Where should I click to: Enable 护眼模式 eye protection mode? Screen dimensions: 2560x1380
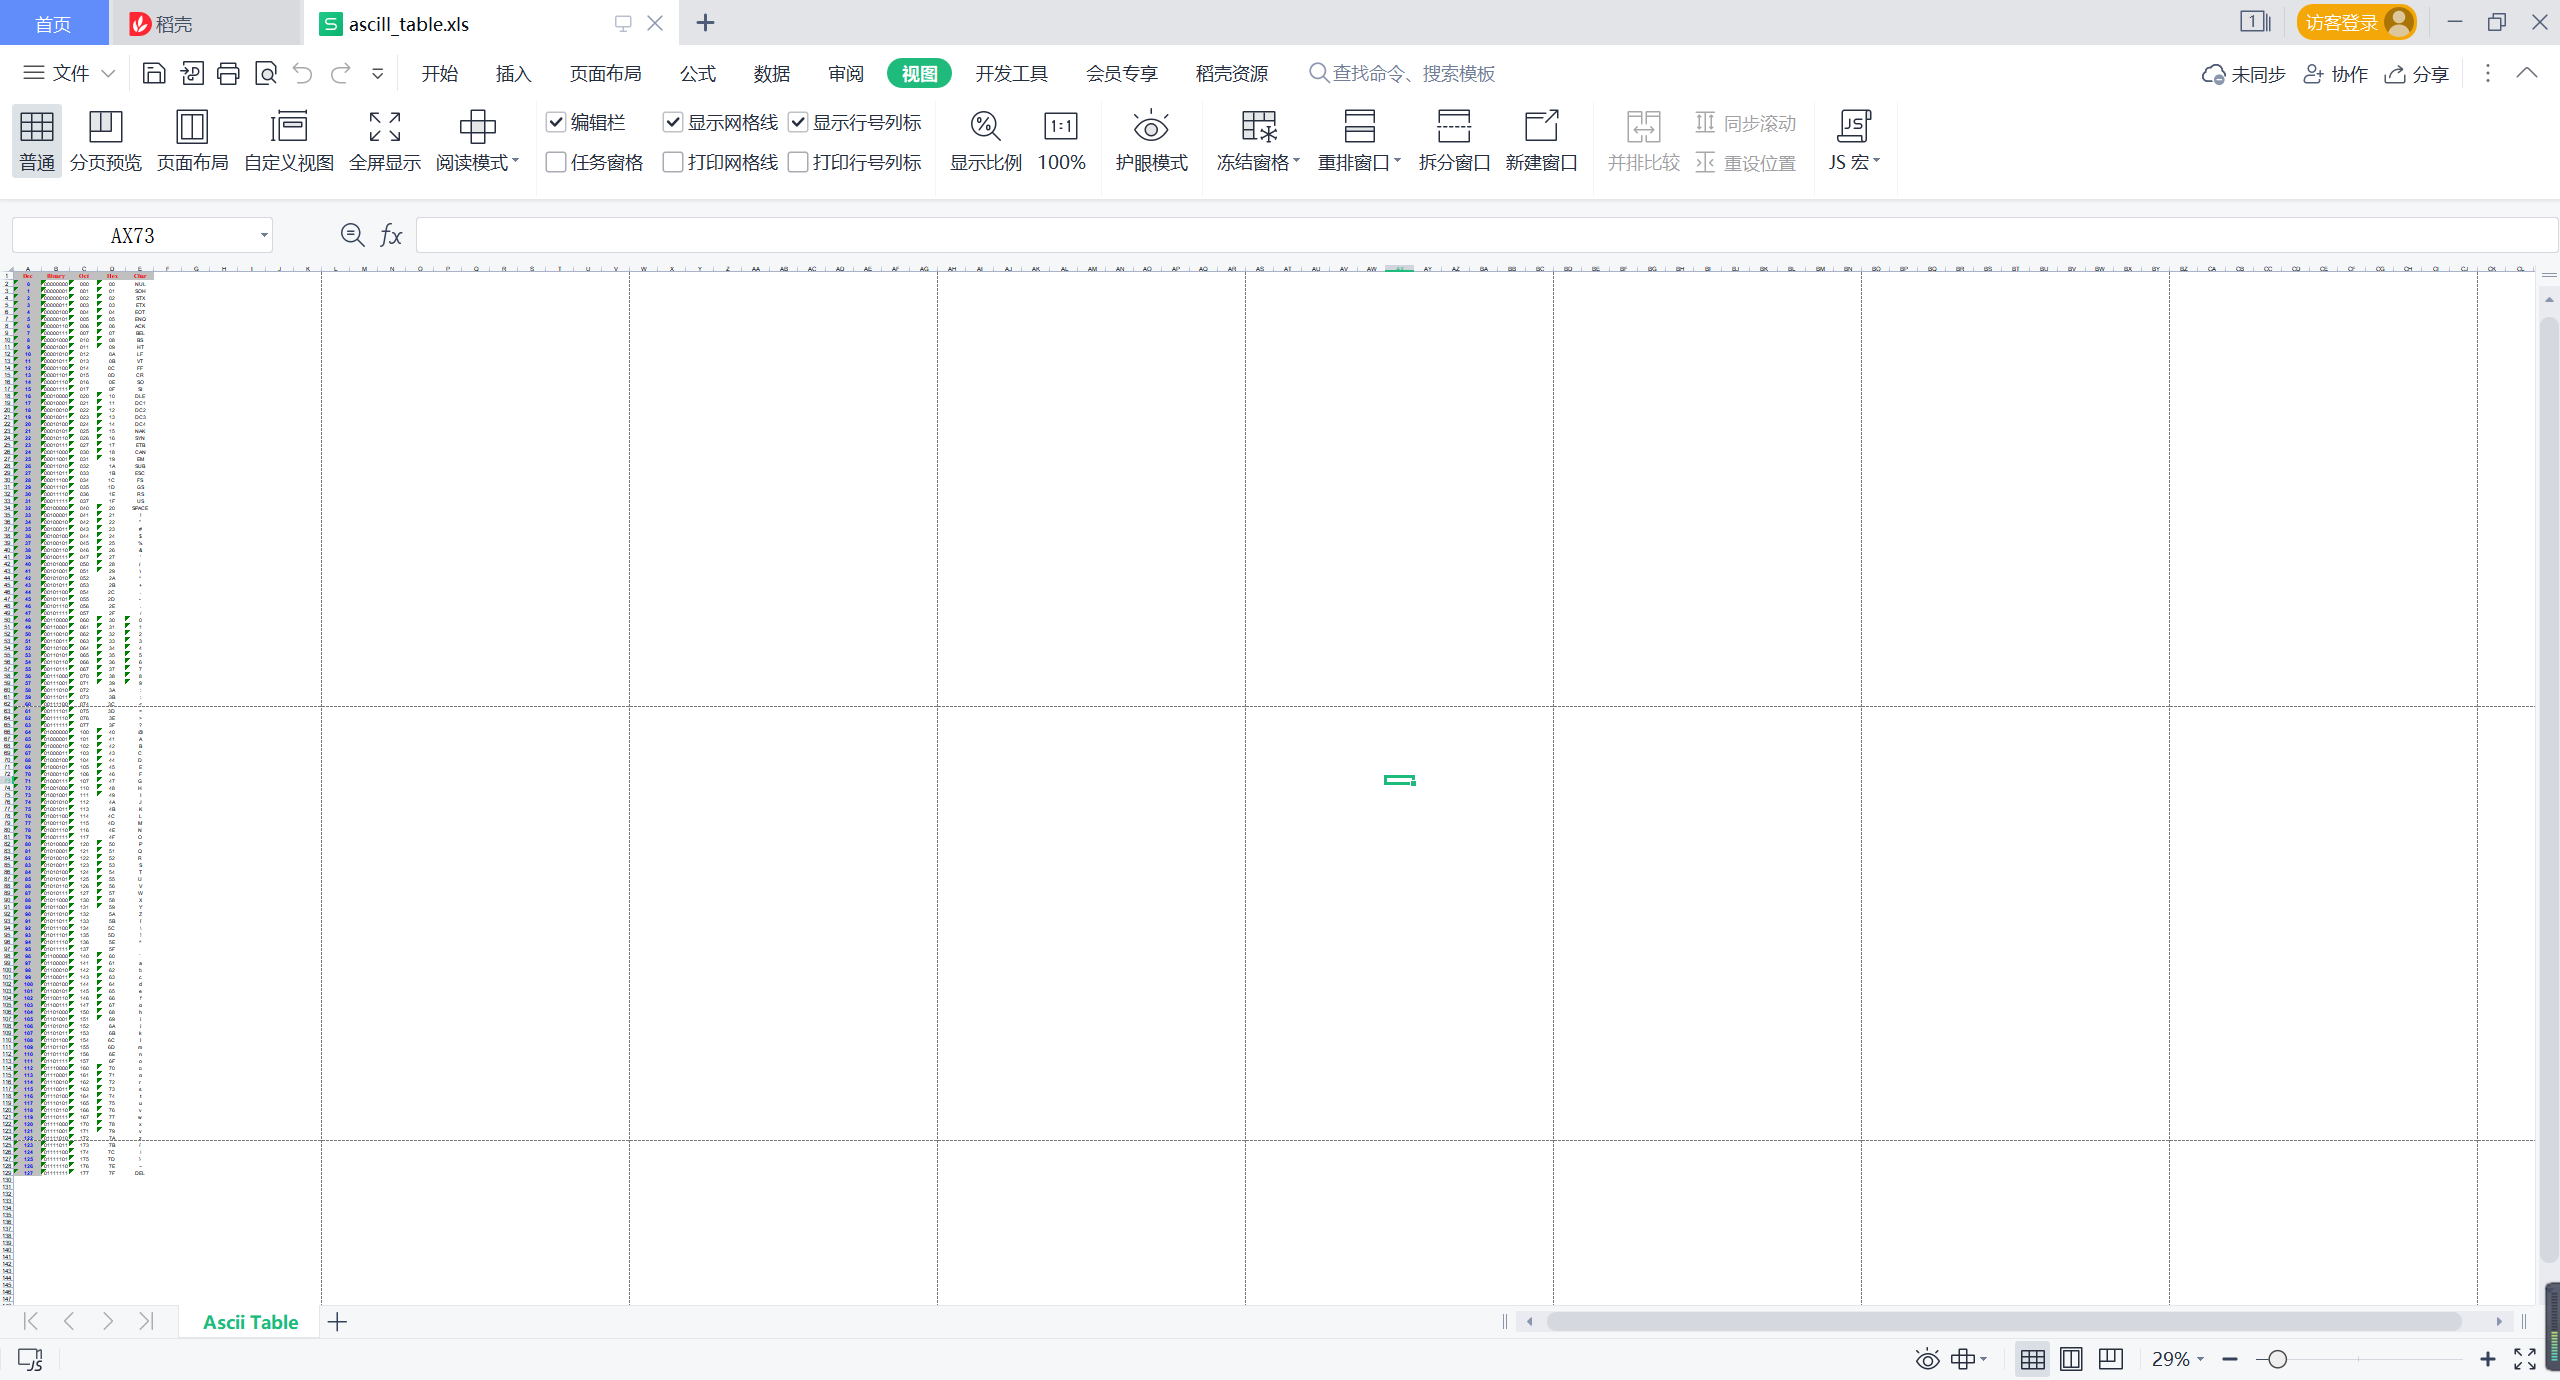(1151, 127)
